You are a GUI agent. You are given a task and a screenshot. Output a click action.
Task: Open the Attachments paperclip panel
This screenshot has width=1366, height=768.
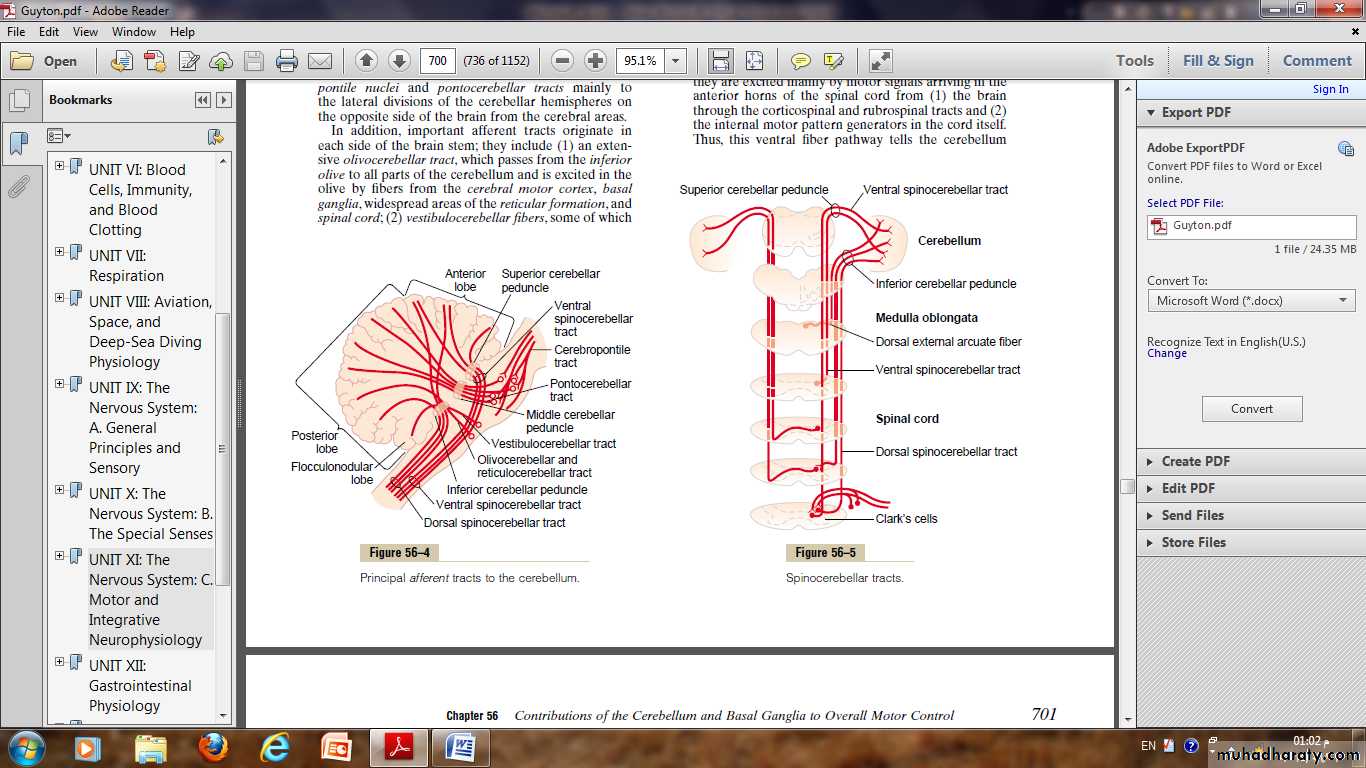[18, 187]
